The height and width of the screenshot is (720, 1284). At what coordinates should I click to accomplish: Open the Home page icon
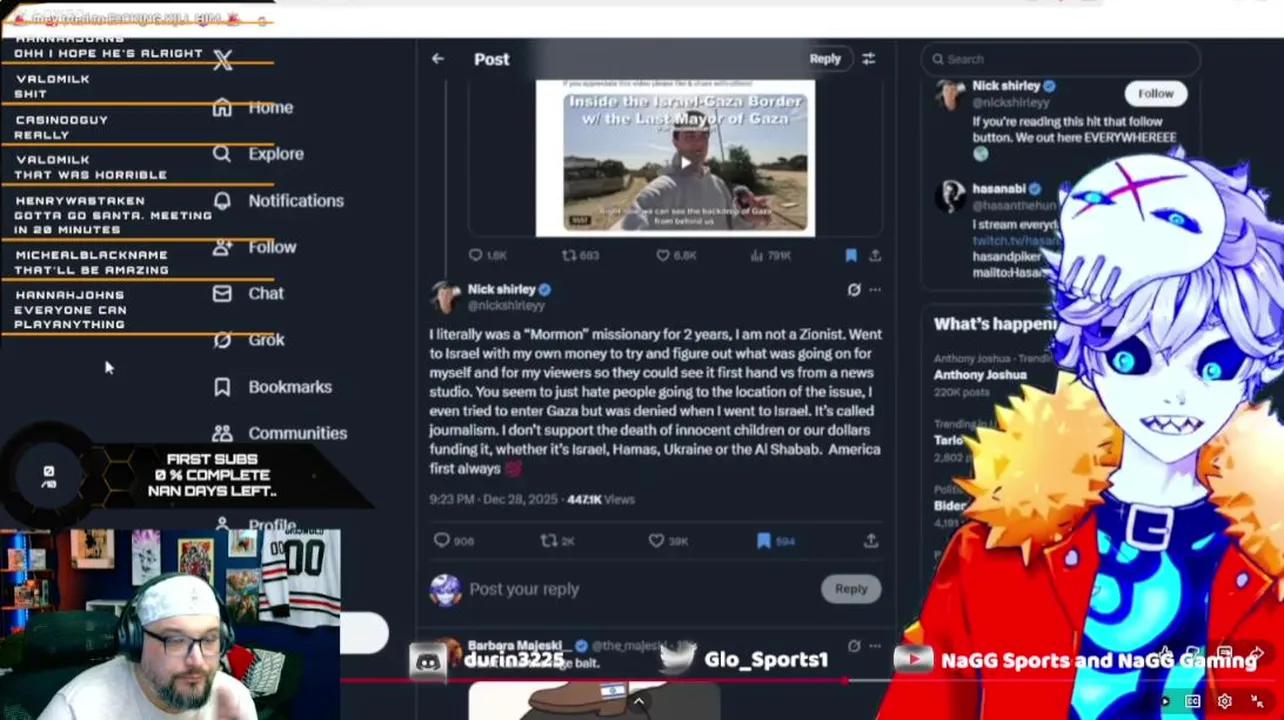click(x=222, y=107)
